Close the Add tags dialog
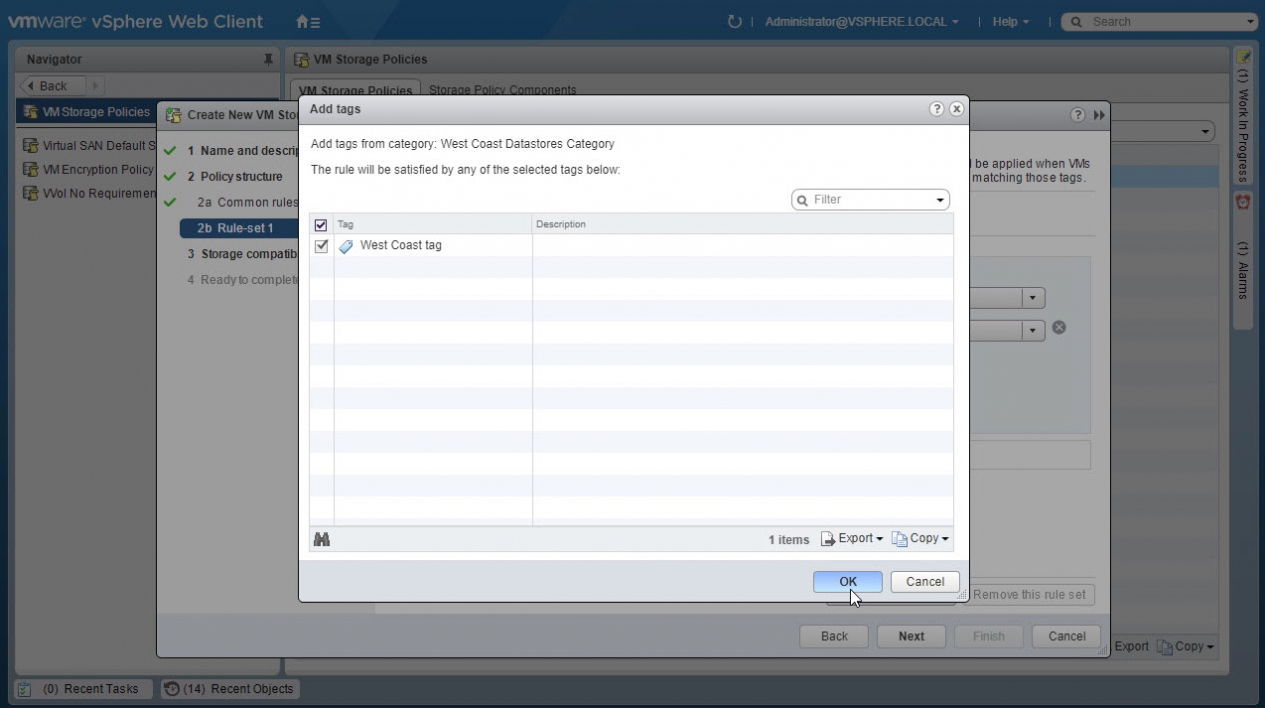 tap(956, 109)
